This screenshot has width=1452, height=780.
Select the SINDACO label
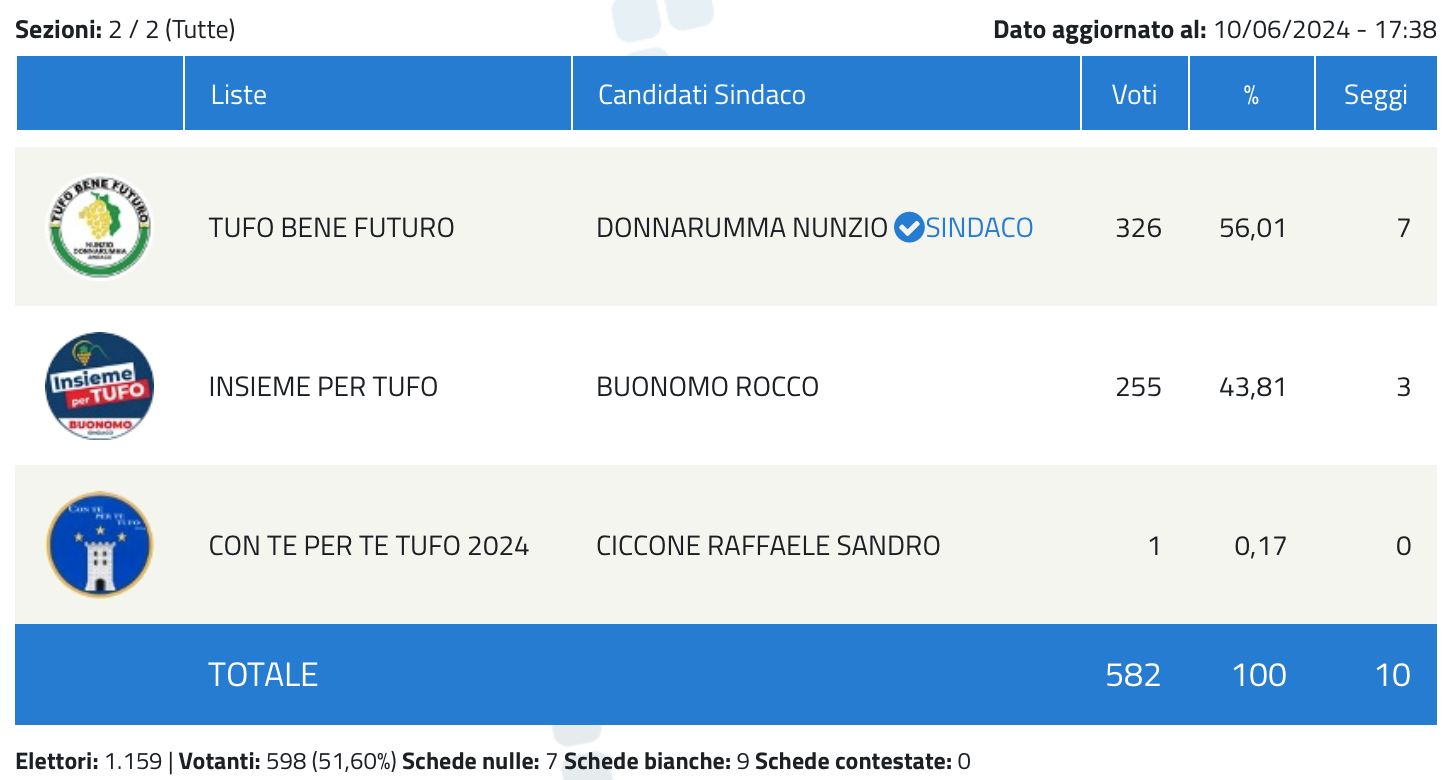[x=979, y=228]
